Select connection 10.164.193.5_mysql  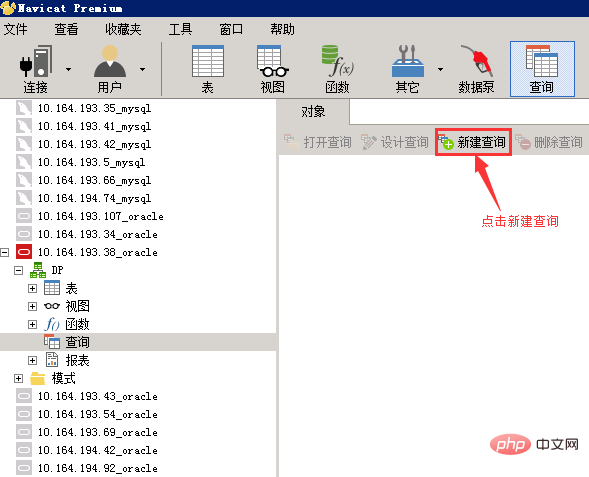pyautogui.click(x=91, y=162)
